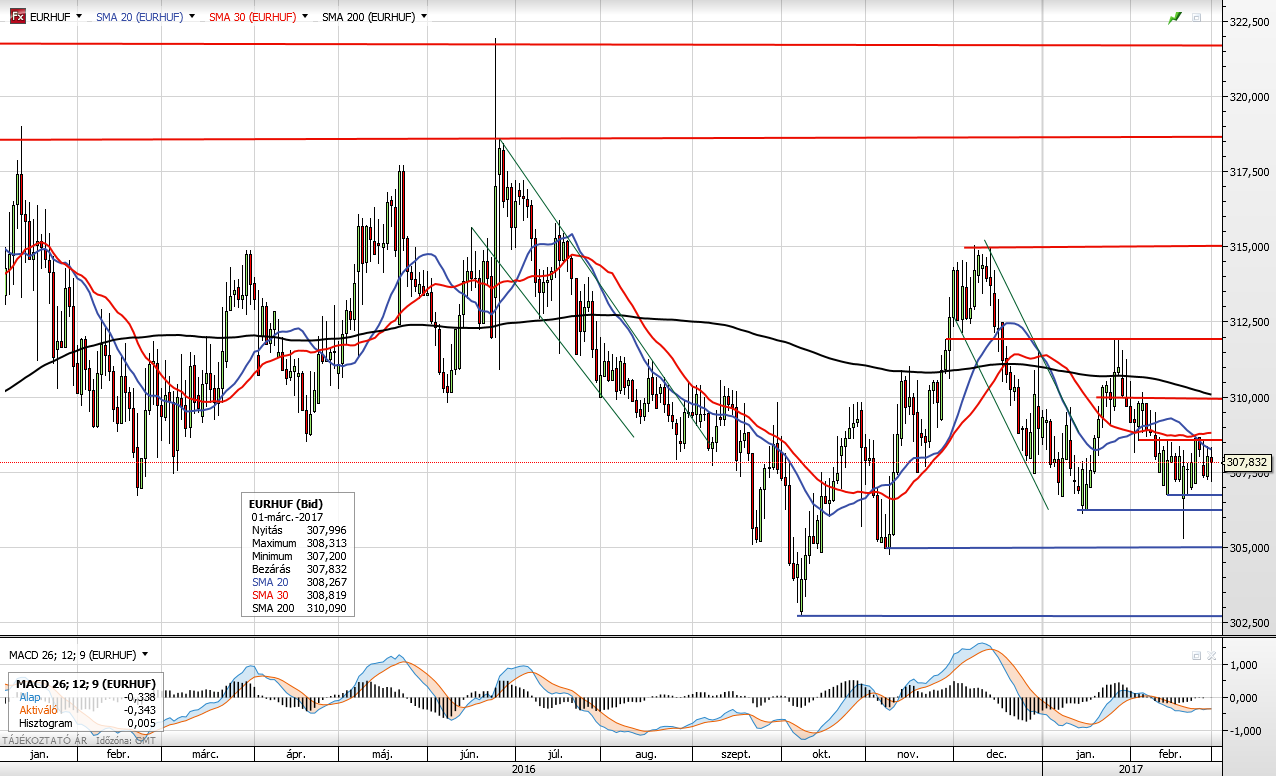Select the MACD 26; 12; 9 (EURHUF) panel label

click(x=73, y=655)
